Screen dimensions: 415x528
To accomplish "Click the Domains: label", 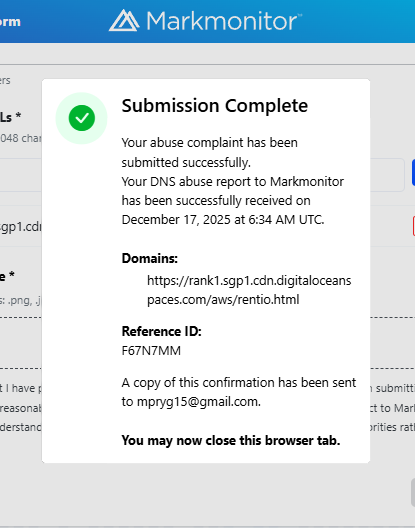I will (150, 258).
